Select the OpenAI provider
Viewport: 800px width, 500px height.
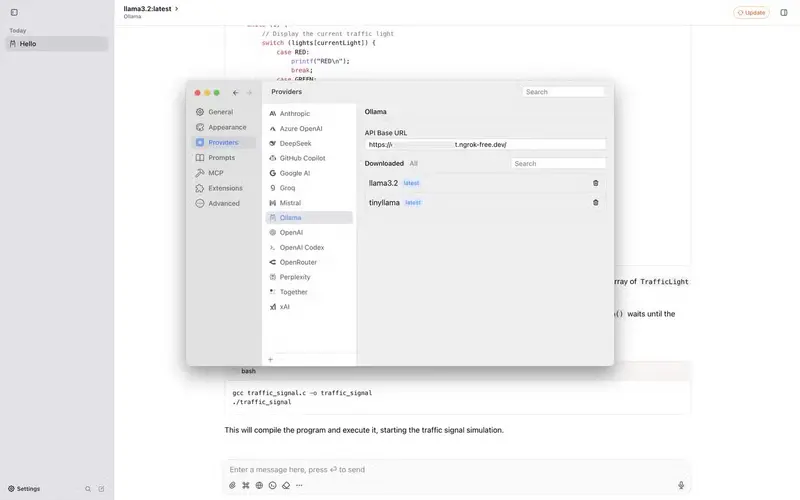[309, 232]
